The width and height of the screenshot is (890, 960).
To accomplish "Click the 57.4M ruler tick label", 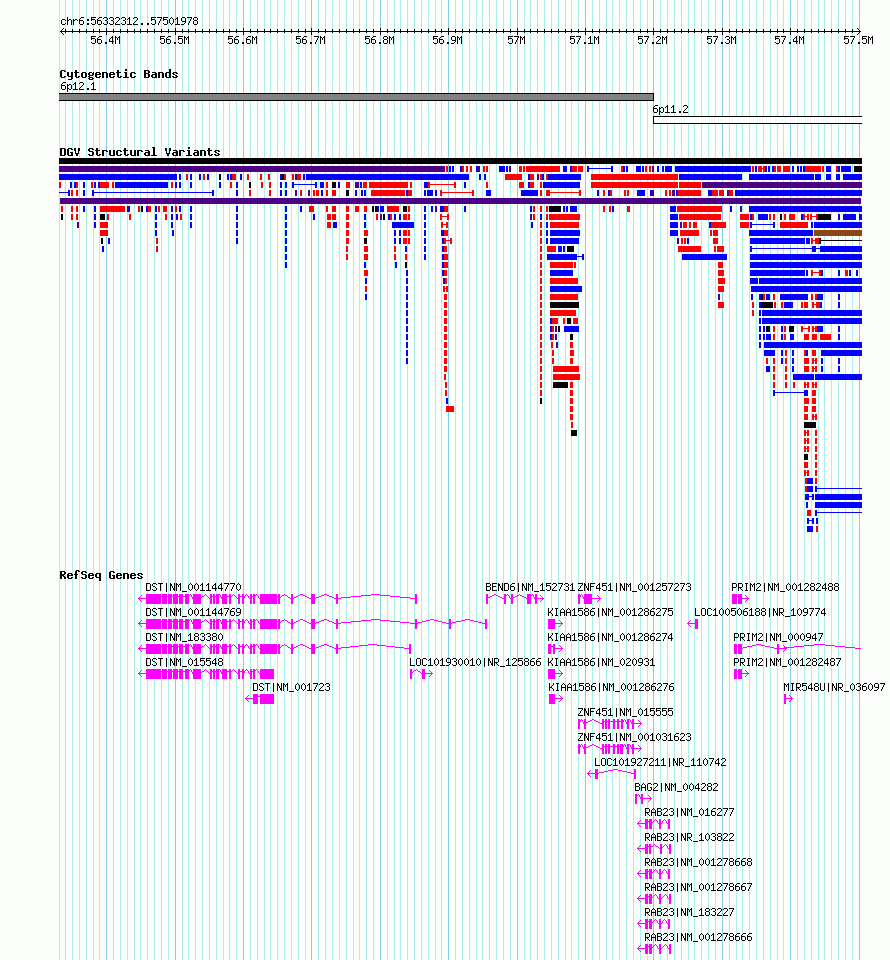I will tap(790, 40).
